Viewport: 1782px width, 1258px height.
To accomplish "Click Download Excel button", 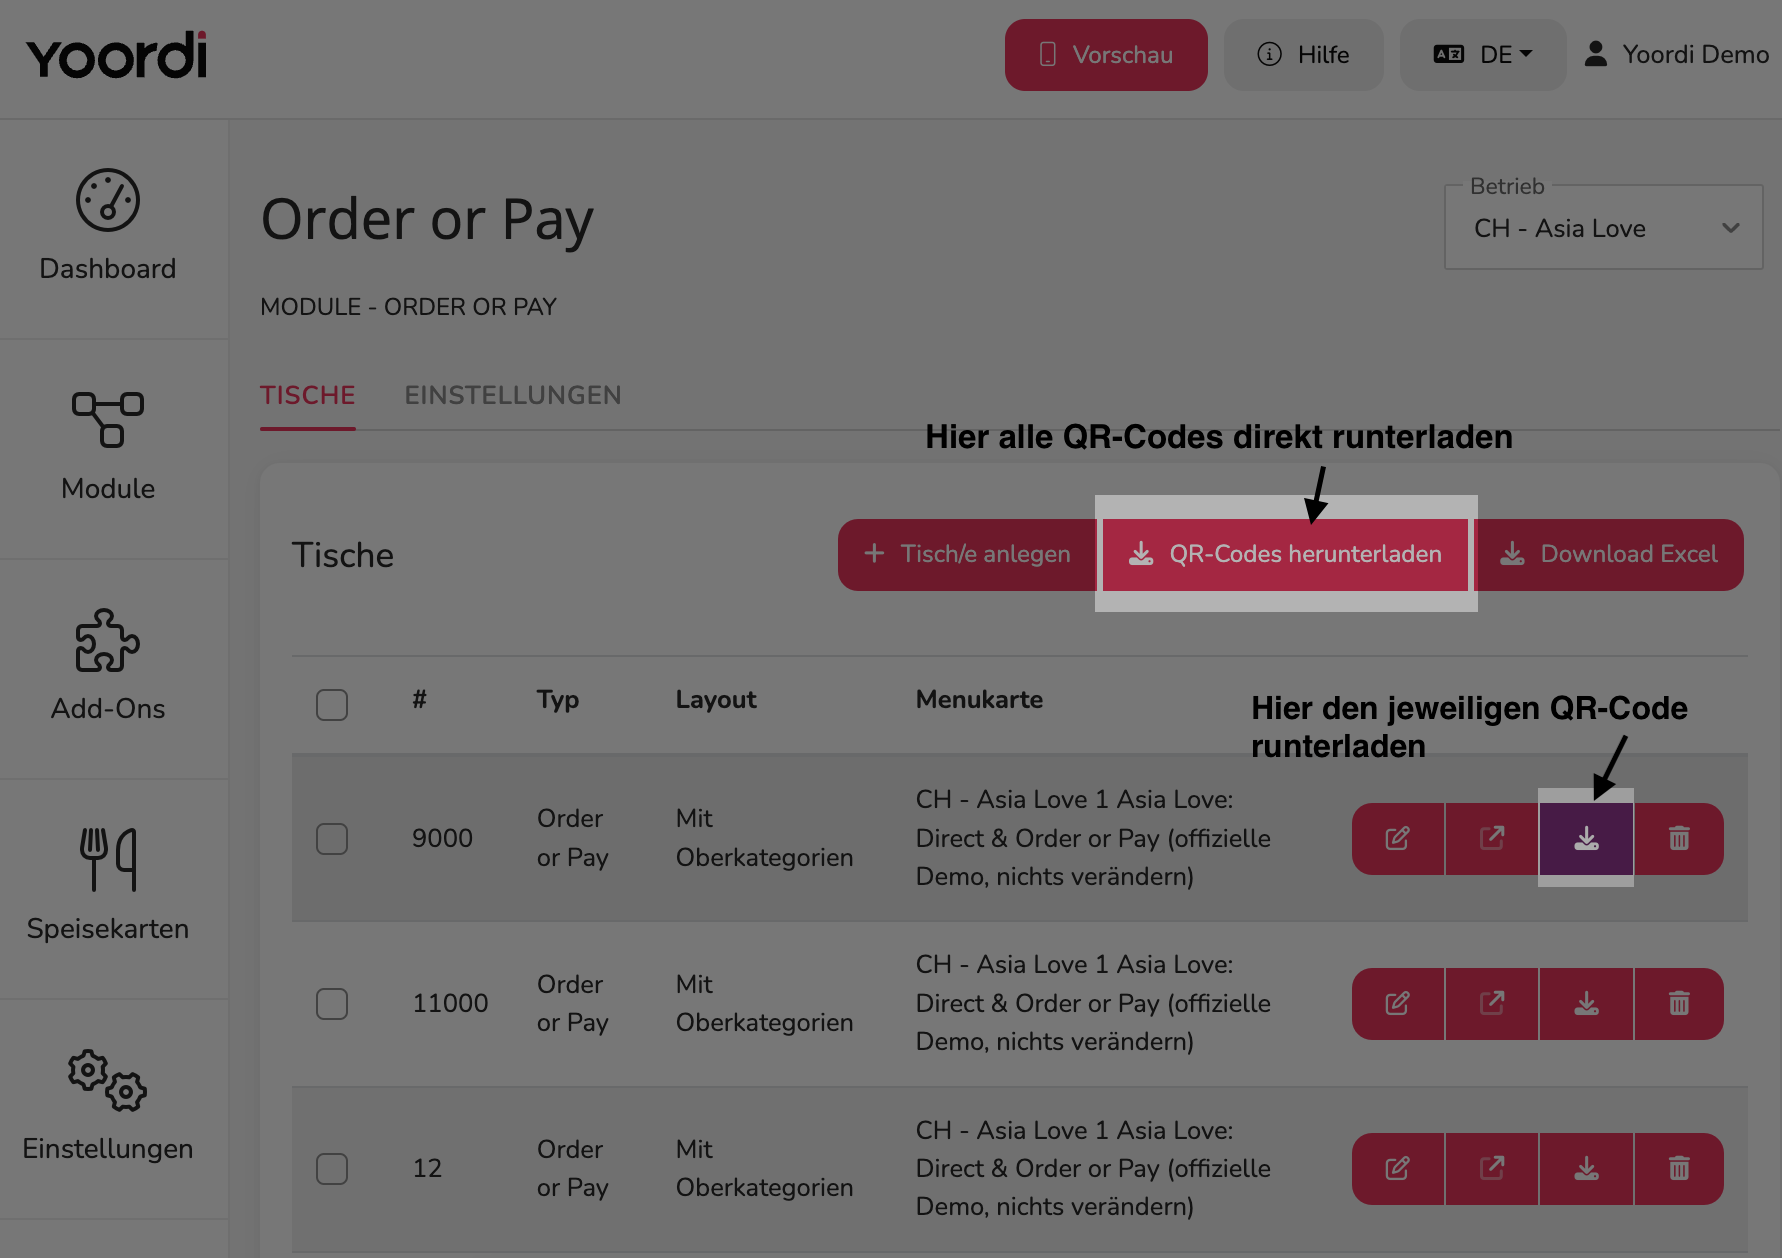I will coord(1609,554).
